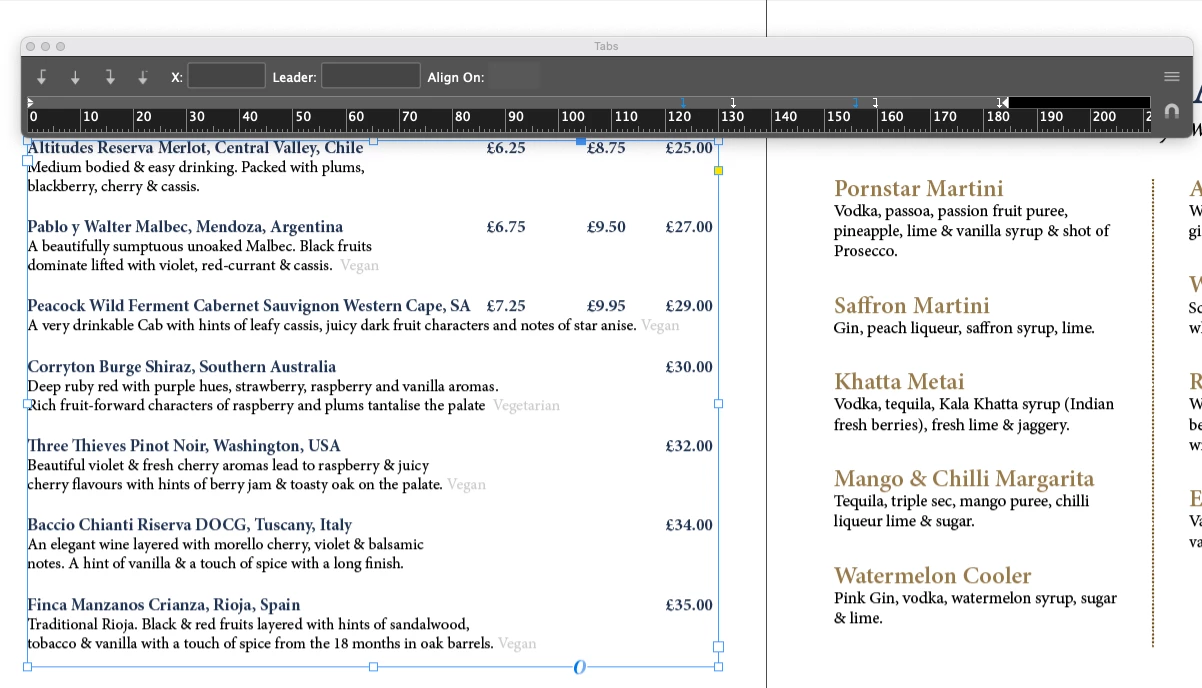This screenshot has height=688, width=1202.
Task: Click the £6.25 price
Action: tap(506, 147)
